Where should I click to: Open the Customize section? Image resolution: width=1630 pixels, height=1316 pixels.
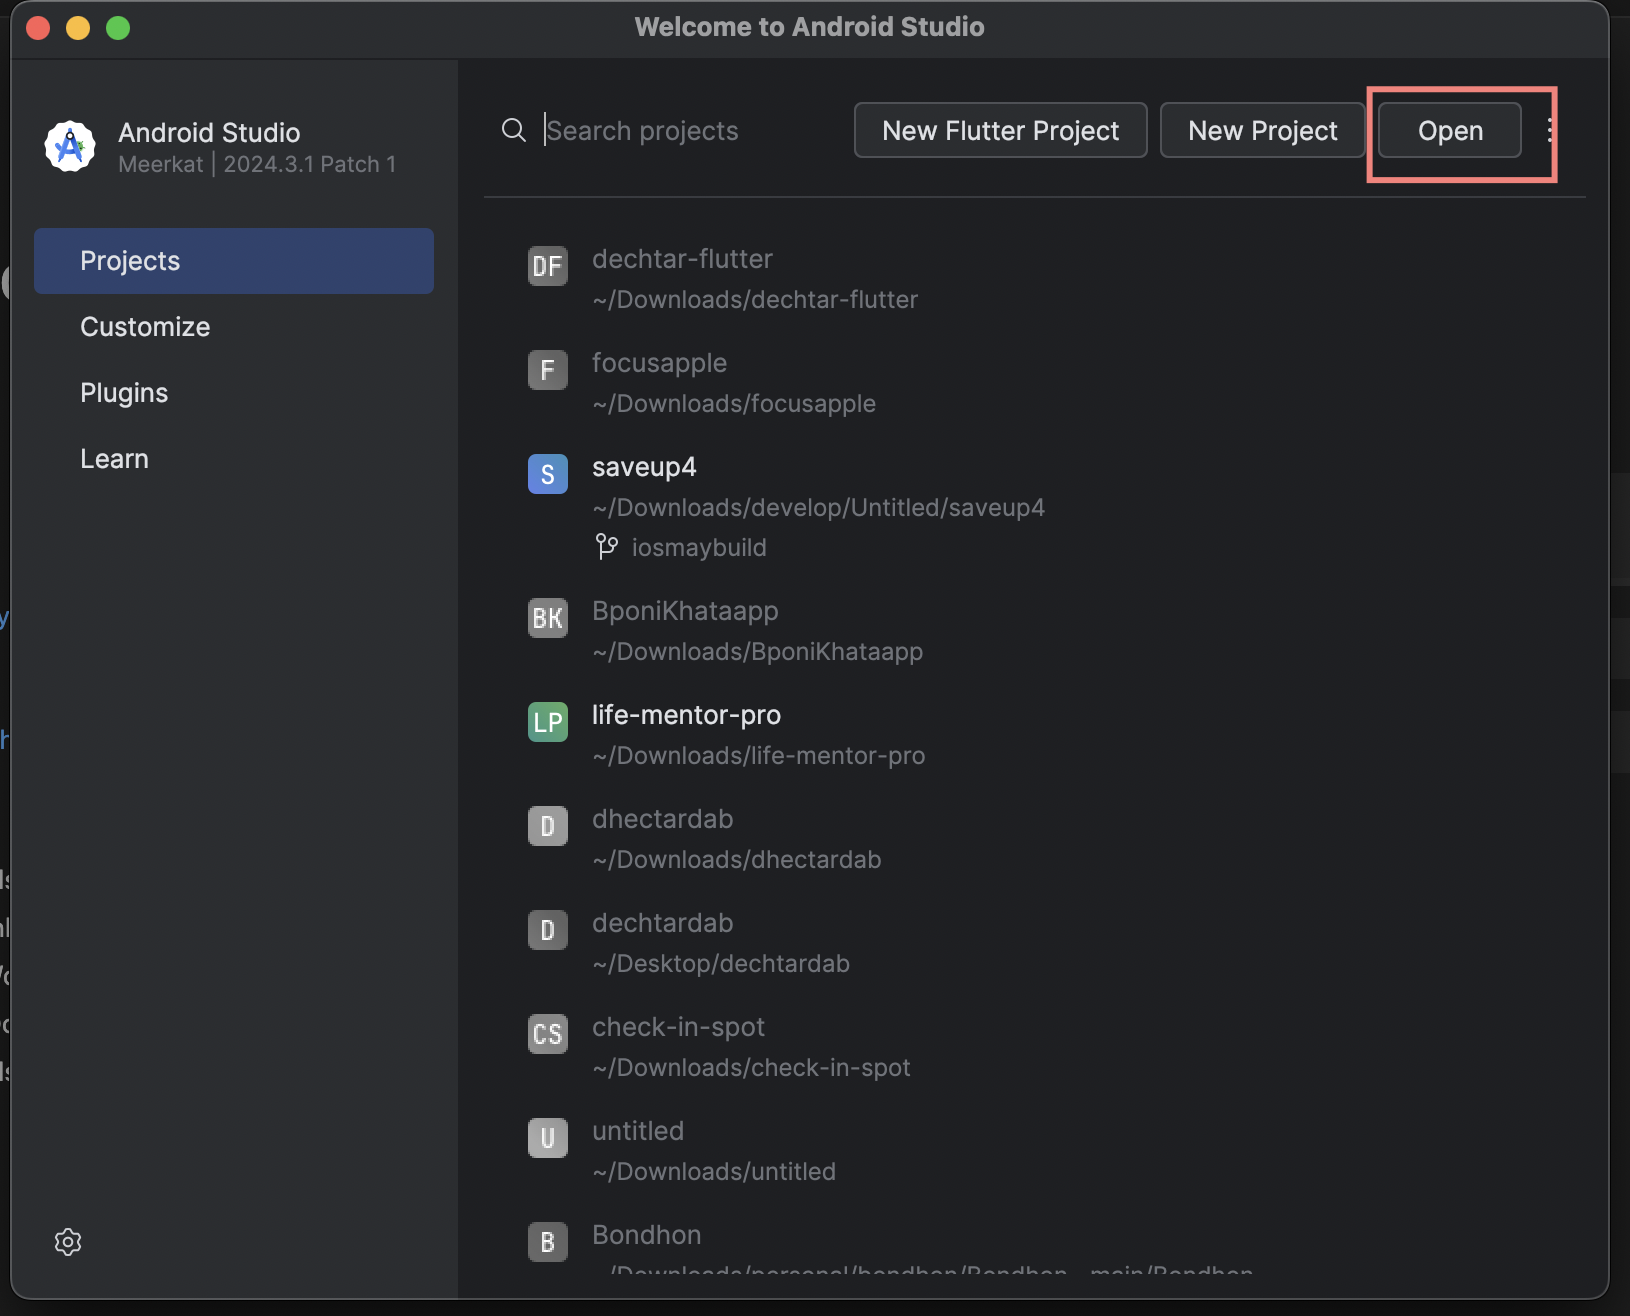click(x=145, y=326)
